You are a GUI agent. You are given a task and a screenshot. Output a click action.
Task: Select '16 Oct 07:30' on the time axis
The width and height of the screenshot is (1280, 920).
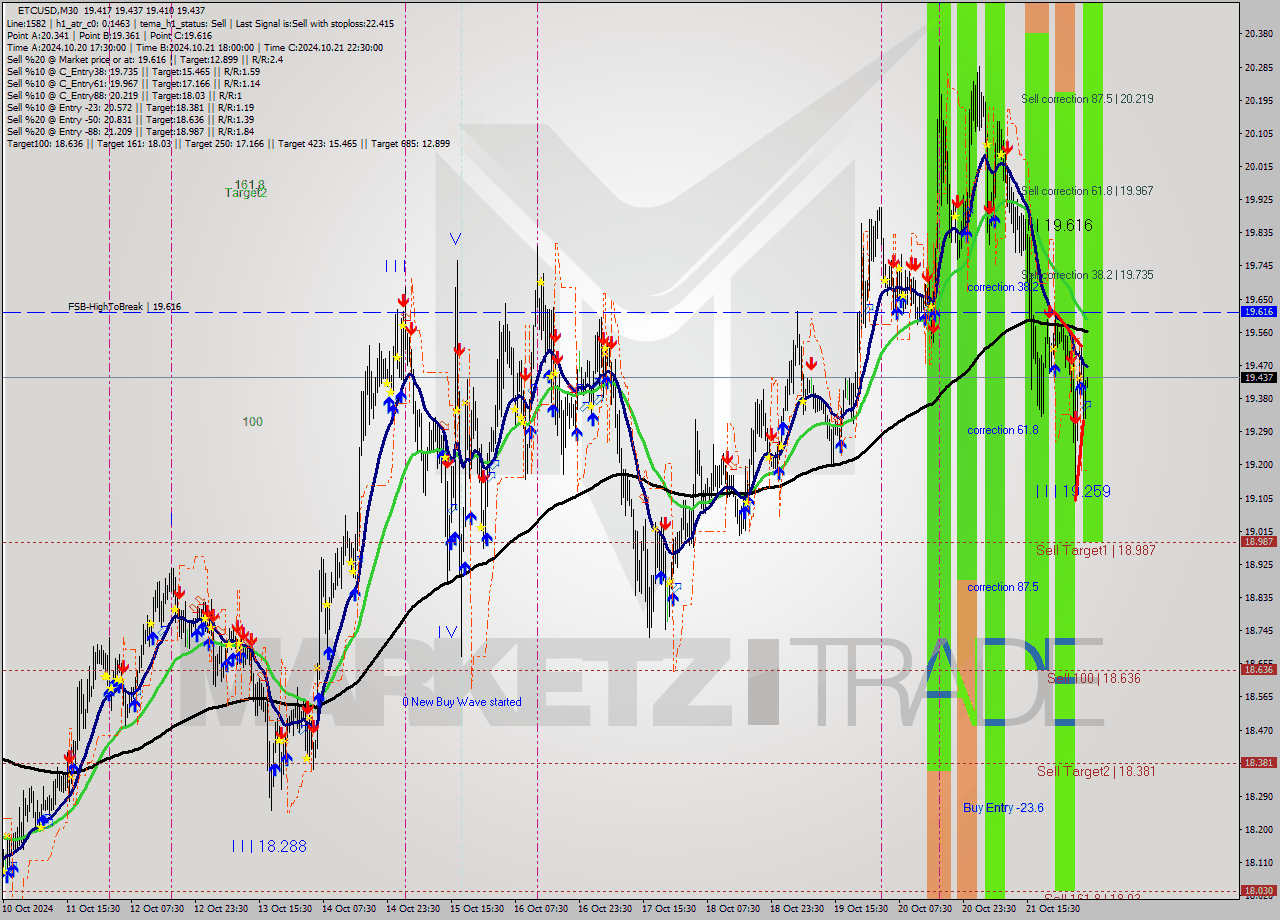(540, 909)
